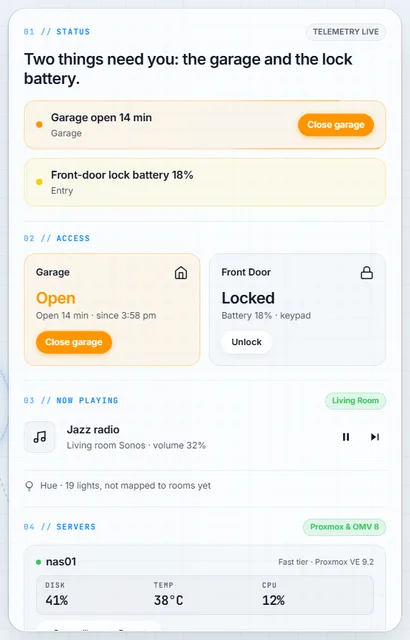Image resolution: width=410 pixels, height=640 pixels.
Task: Click the music note icon
Action: pyautogui.click(x=40, y=437)
